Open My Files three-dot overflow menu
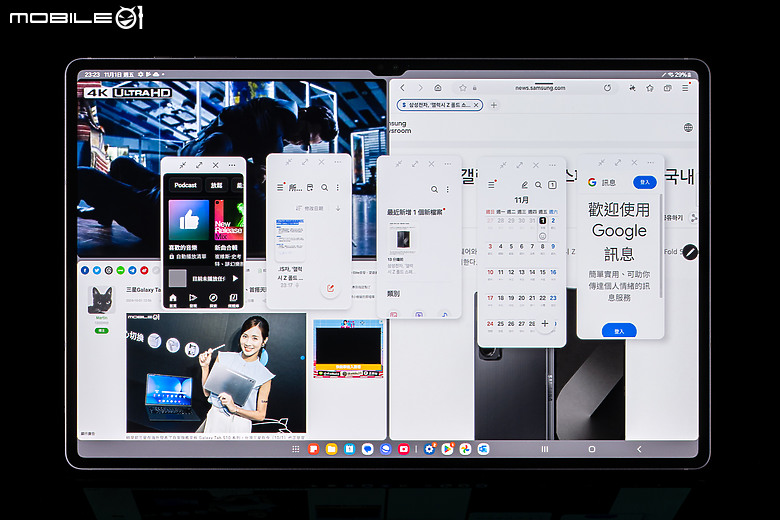This screenshot has width=780, height=520. (448, 190)
